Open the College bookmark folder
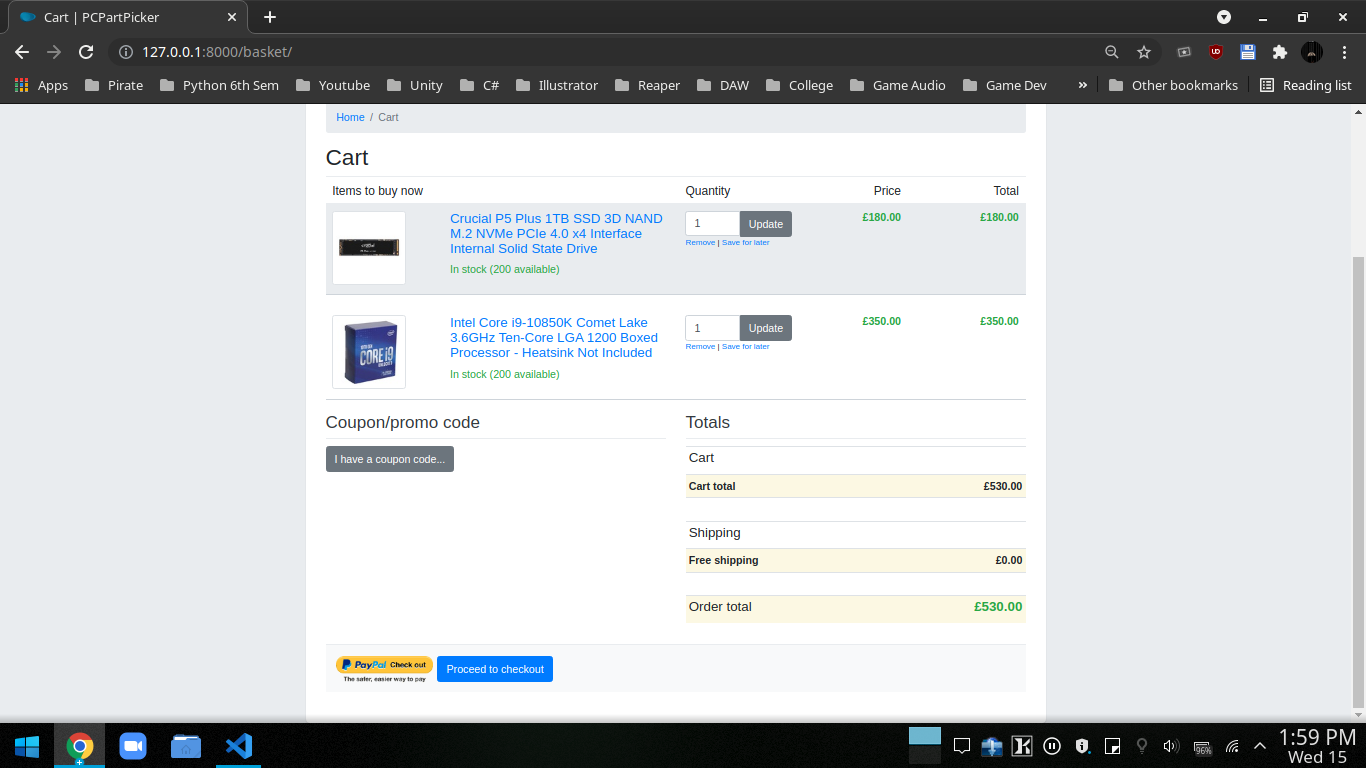Screen dimensions: 1366x768 click(x=799, y=85)
